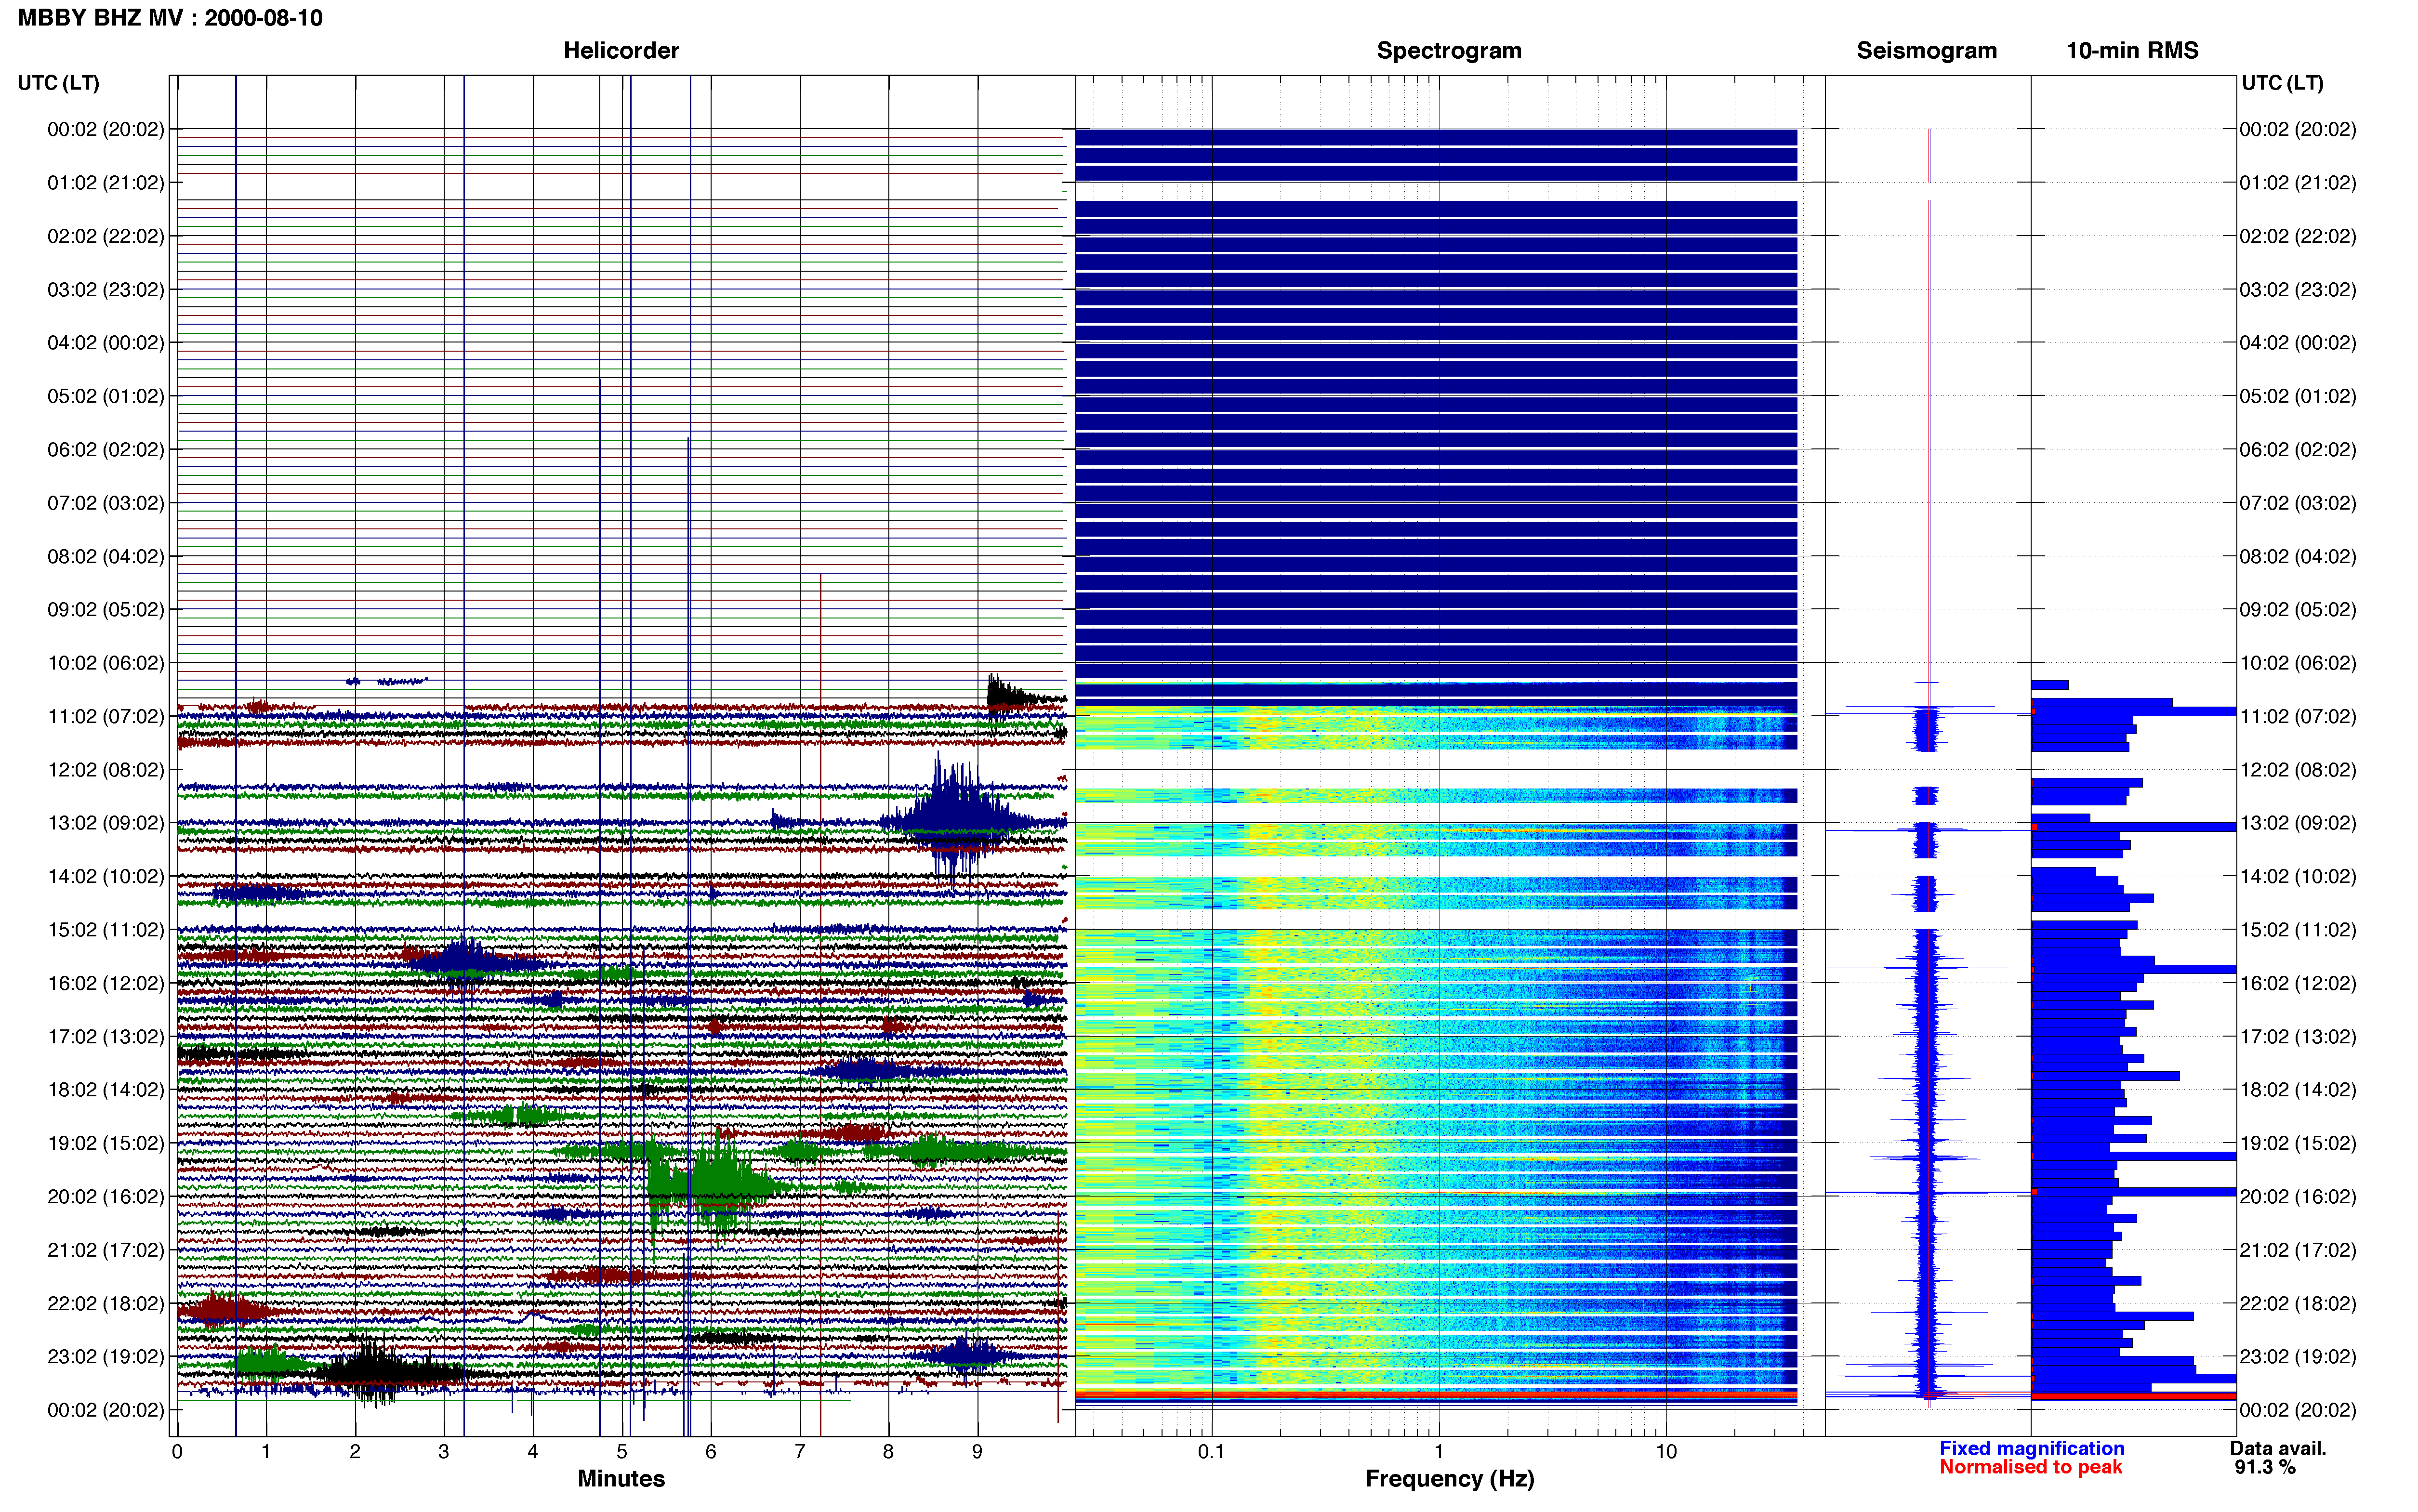Click the left time label '05:02 (01:02)'
The height and width of the screenshot is (1512, 2418).
coord(106,396)
